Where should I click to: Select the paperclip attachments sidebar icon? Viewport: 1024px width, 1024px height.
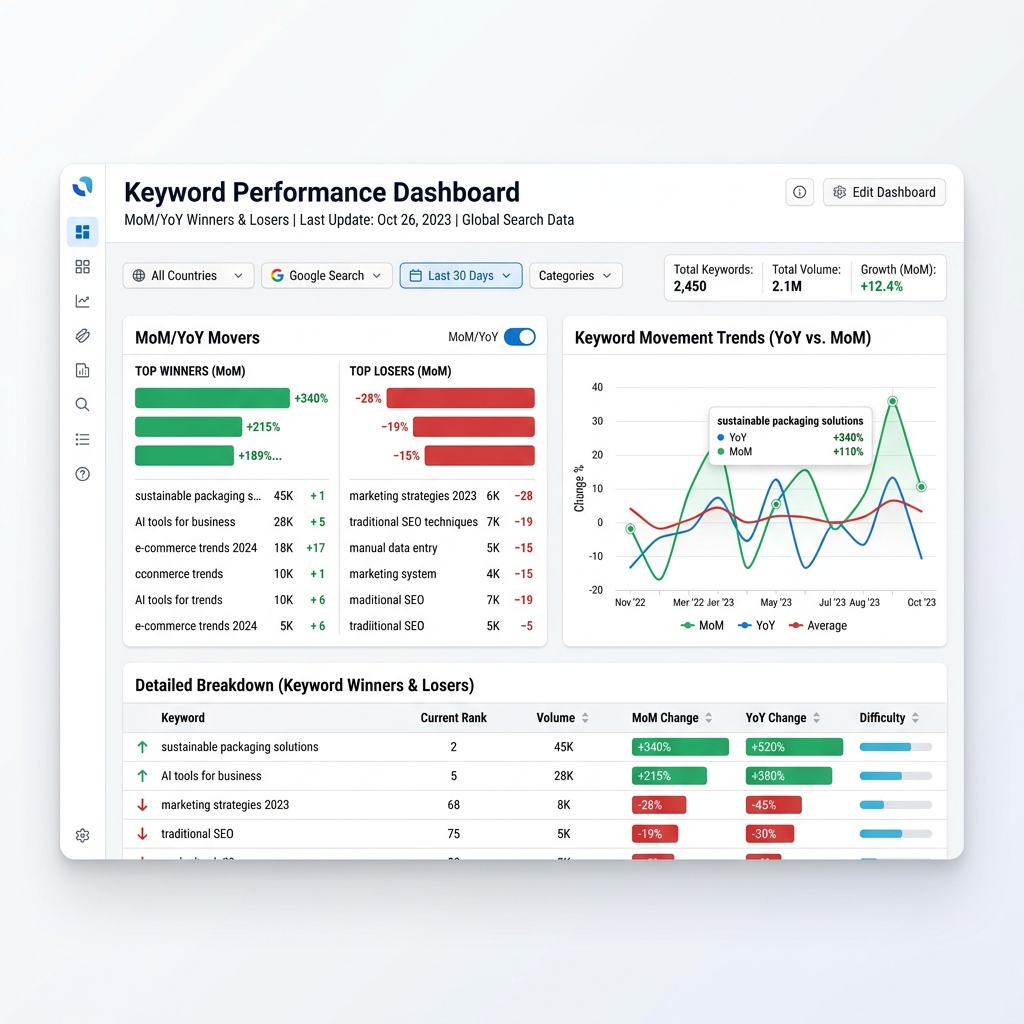[x=82, y=336]
